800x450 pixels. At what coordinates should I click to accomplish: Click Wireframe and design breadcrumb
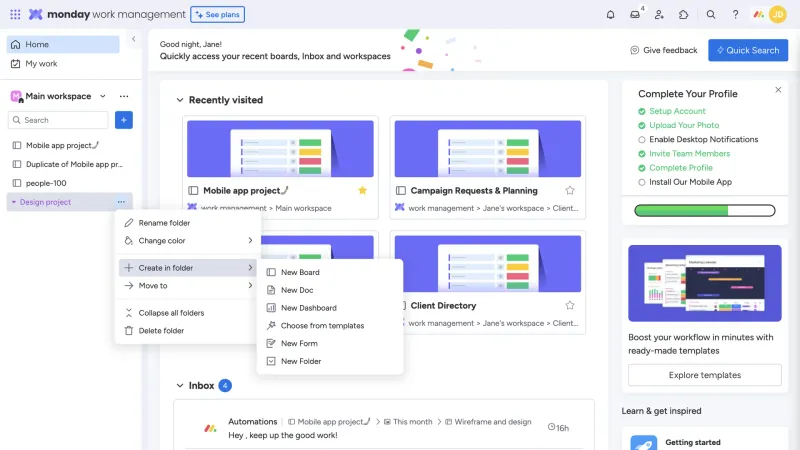click(x=488, y=422)
